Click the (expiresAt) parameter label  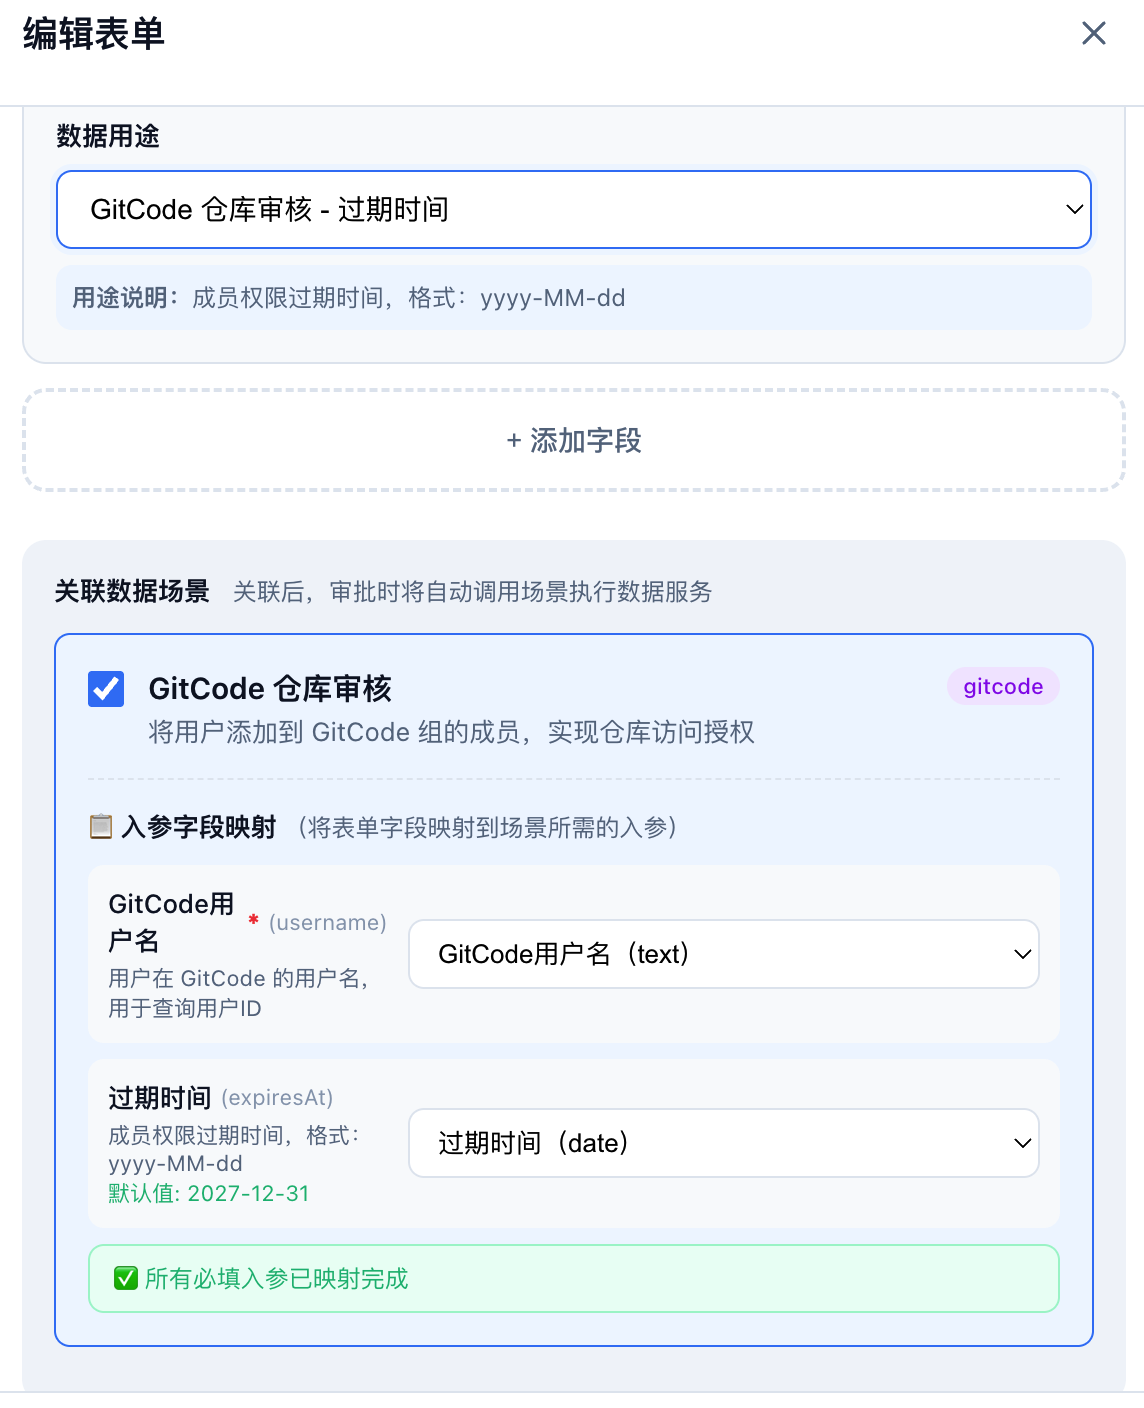[277, 1097]
